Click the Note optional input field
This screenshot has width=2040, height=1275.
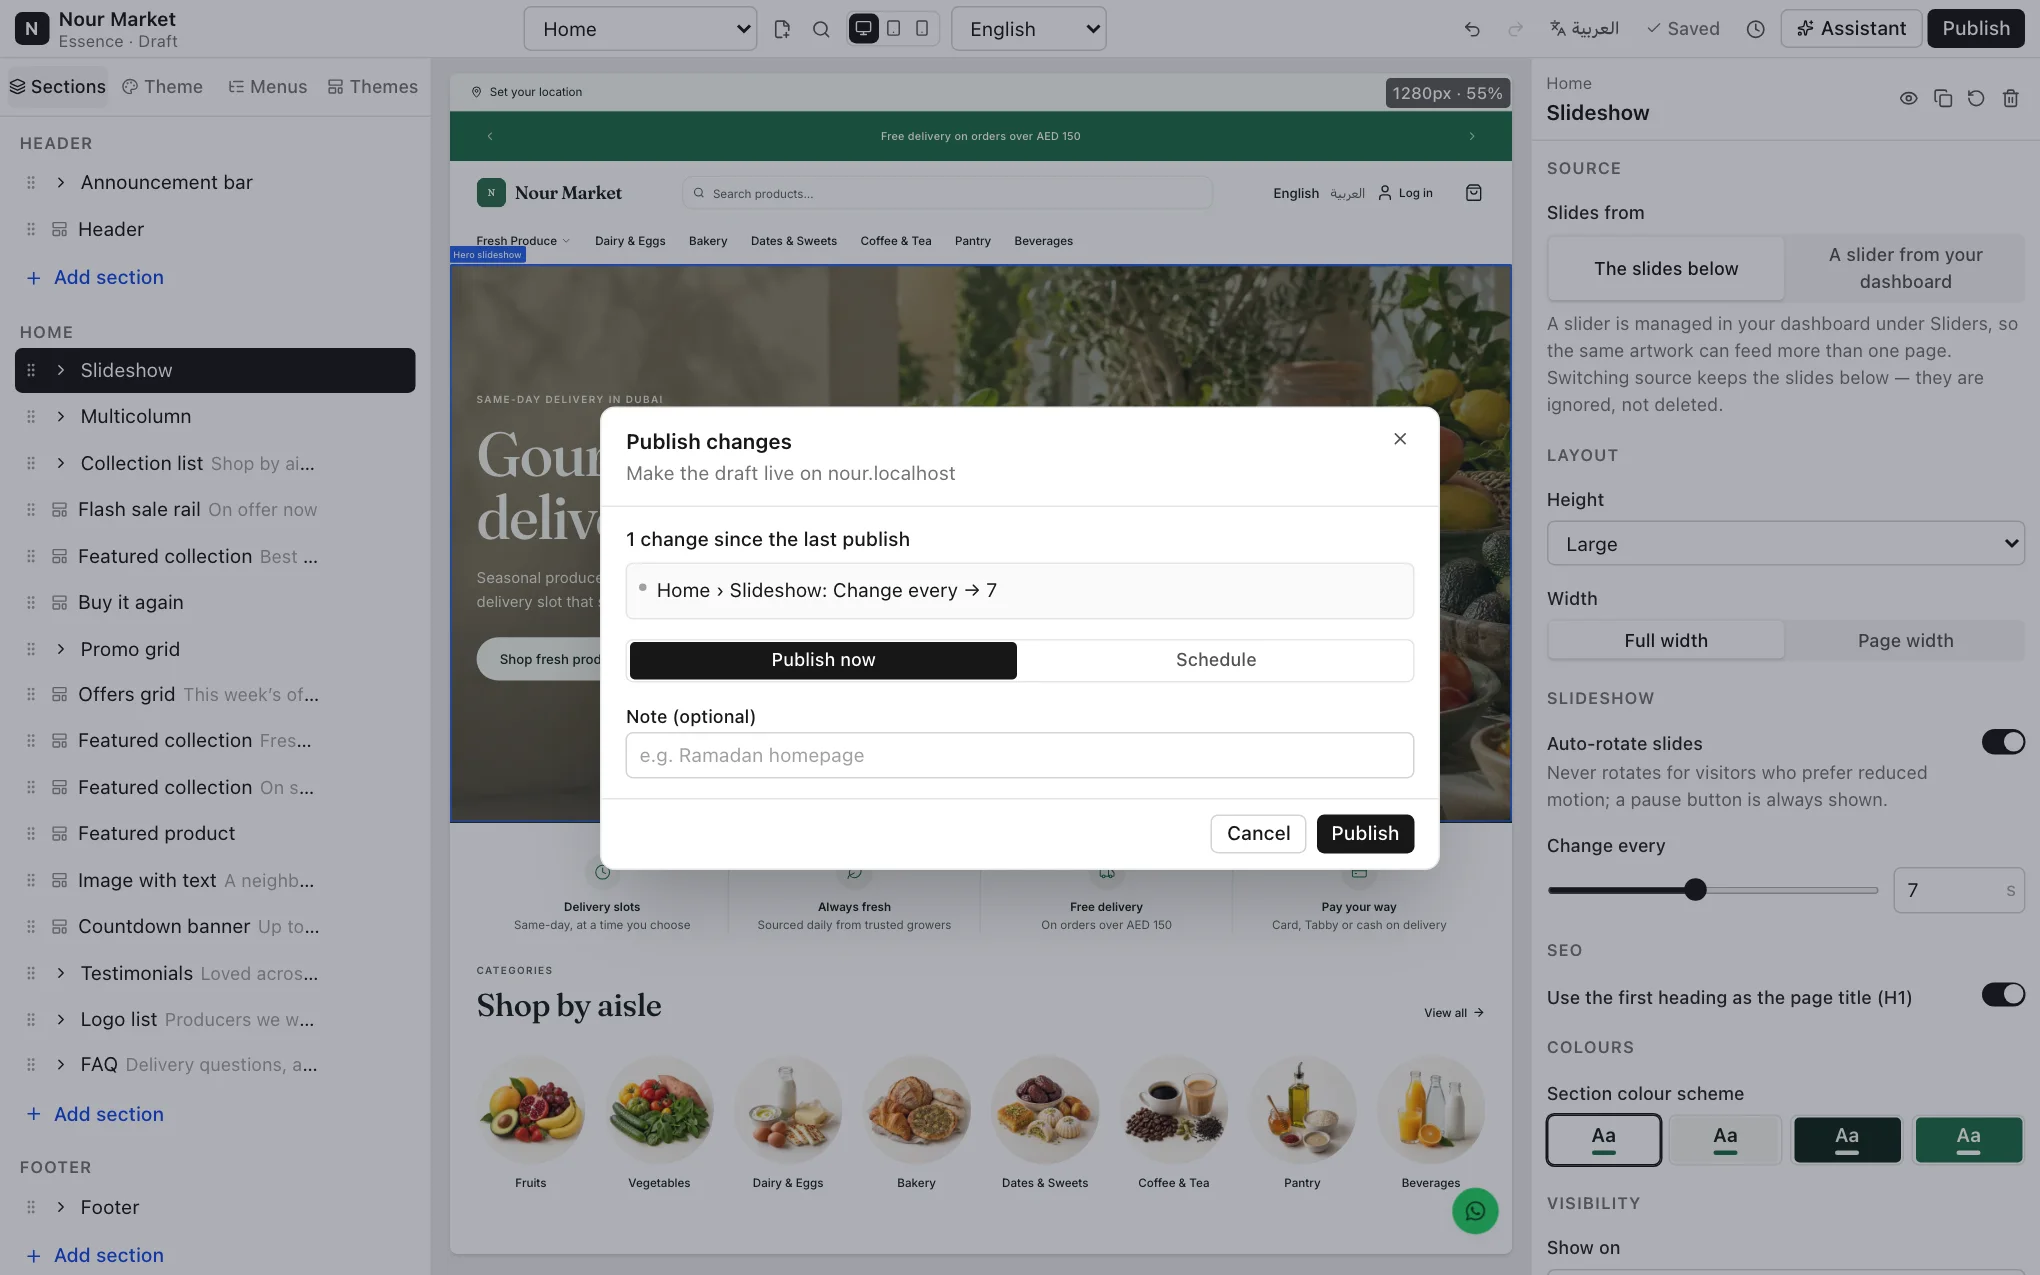point(1019,755)
